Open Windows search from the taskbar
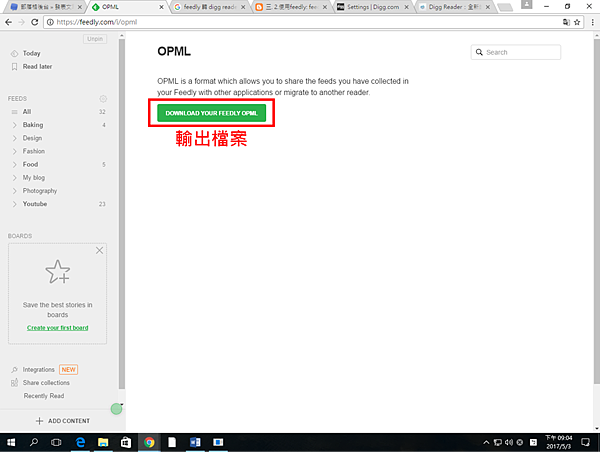 [x=34, y=443]
